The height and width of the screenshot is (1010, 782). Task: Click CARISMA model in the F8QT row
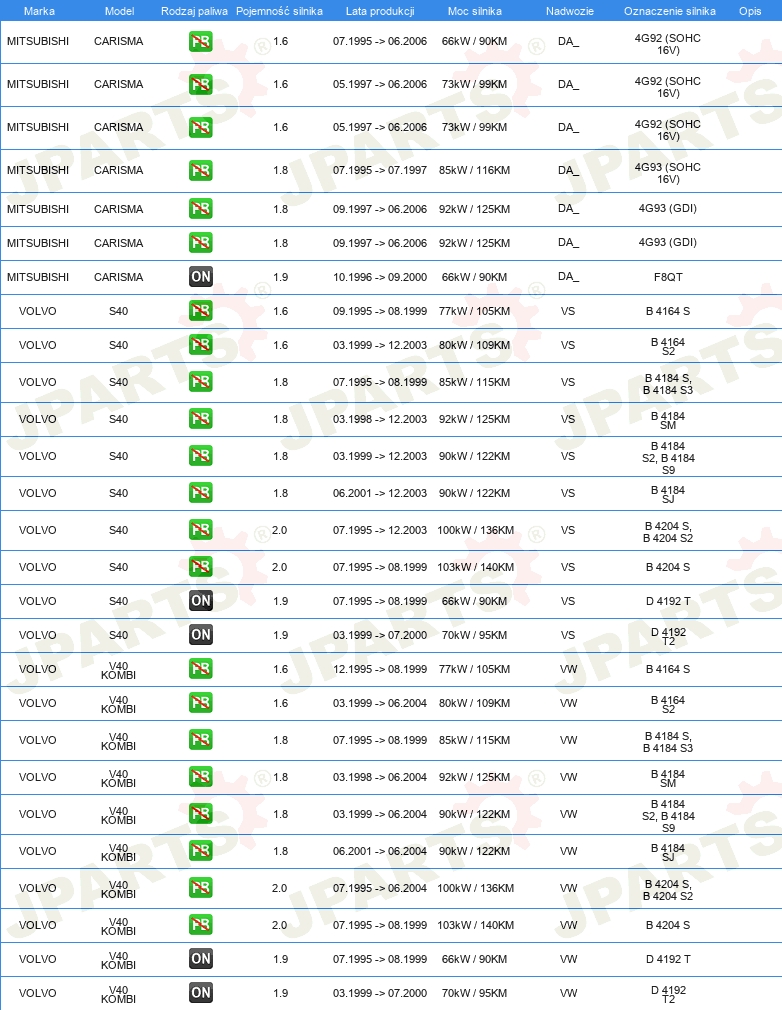click(x=119, y=277)
